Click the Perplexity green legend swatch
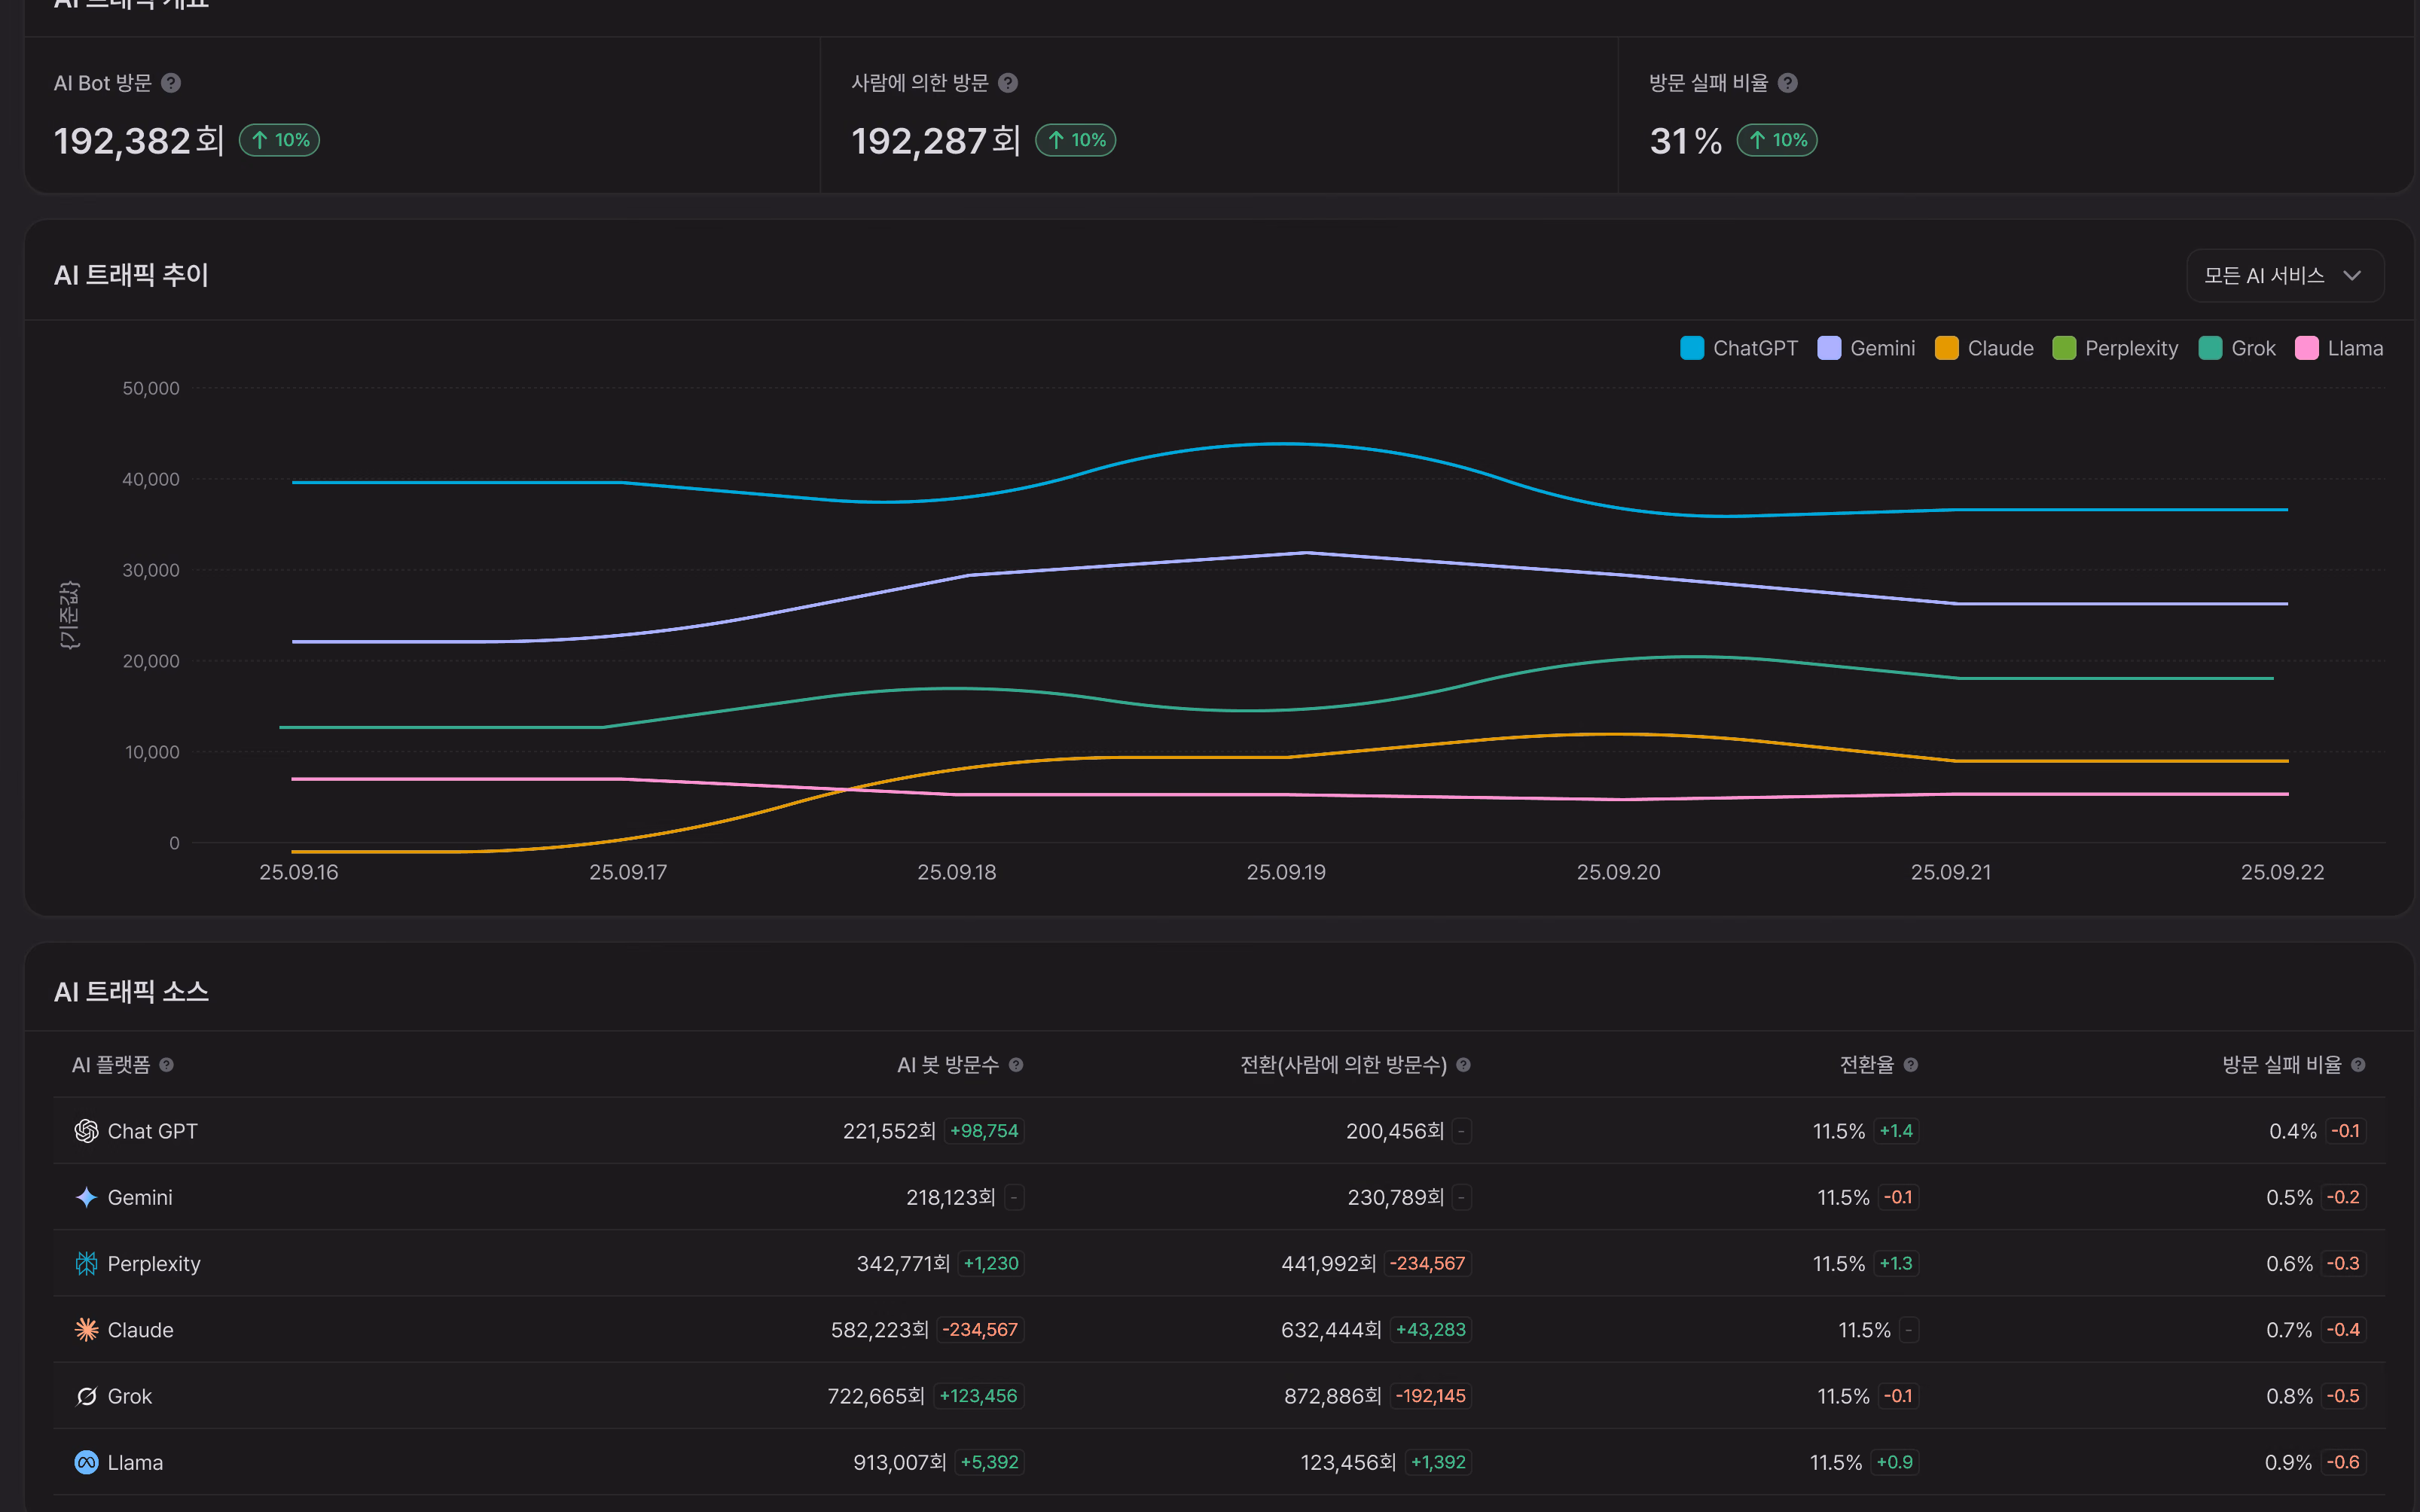The width and height of the screenshot is (2420, 1512). [2064, 348]
